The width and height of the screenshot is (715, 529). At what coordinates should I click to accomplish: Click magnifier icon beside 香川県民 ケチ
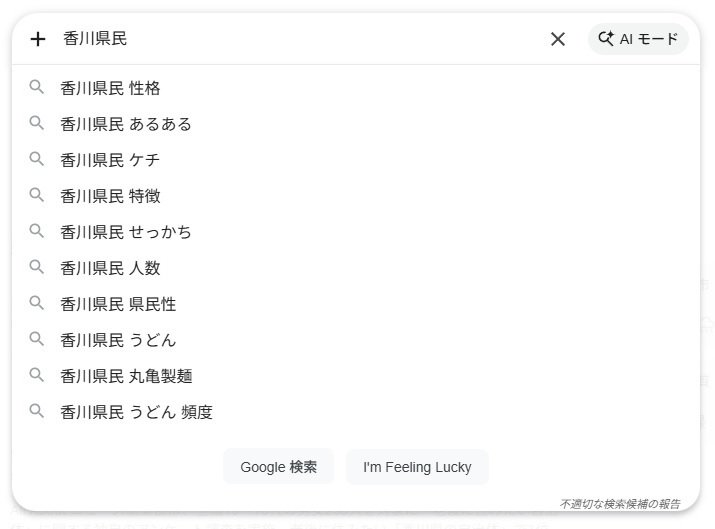click(37, 160)
